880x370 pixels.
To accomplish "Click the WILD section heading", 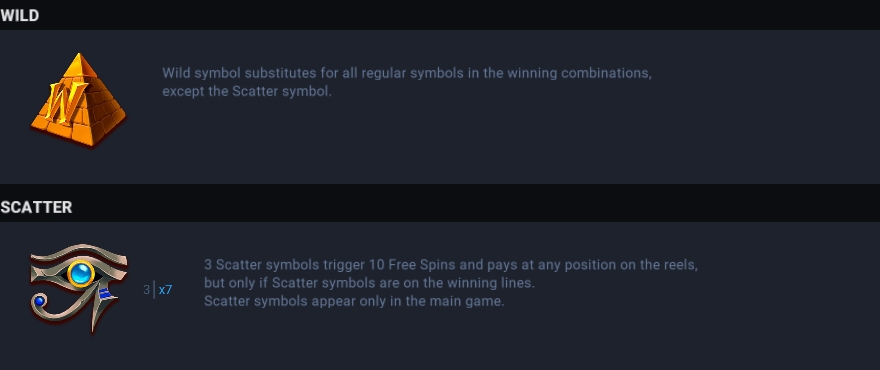I will 20,16.
